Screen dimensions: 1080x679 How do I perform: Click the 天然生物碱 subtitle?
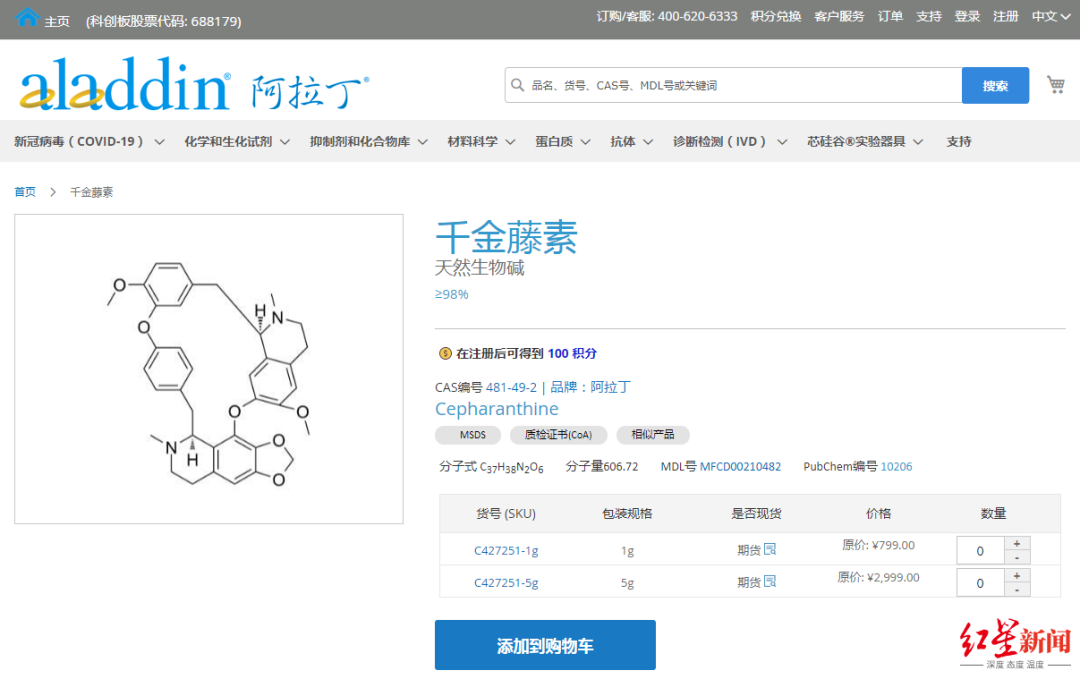479,267
